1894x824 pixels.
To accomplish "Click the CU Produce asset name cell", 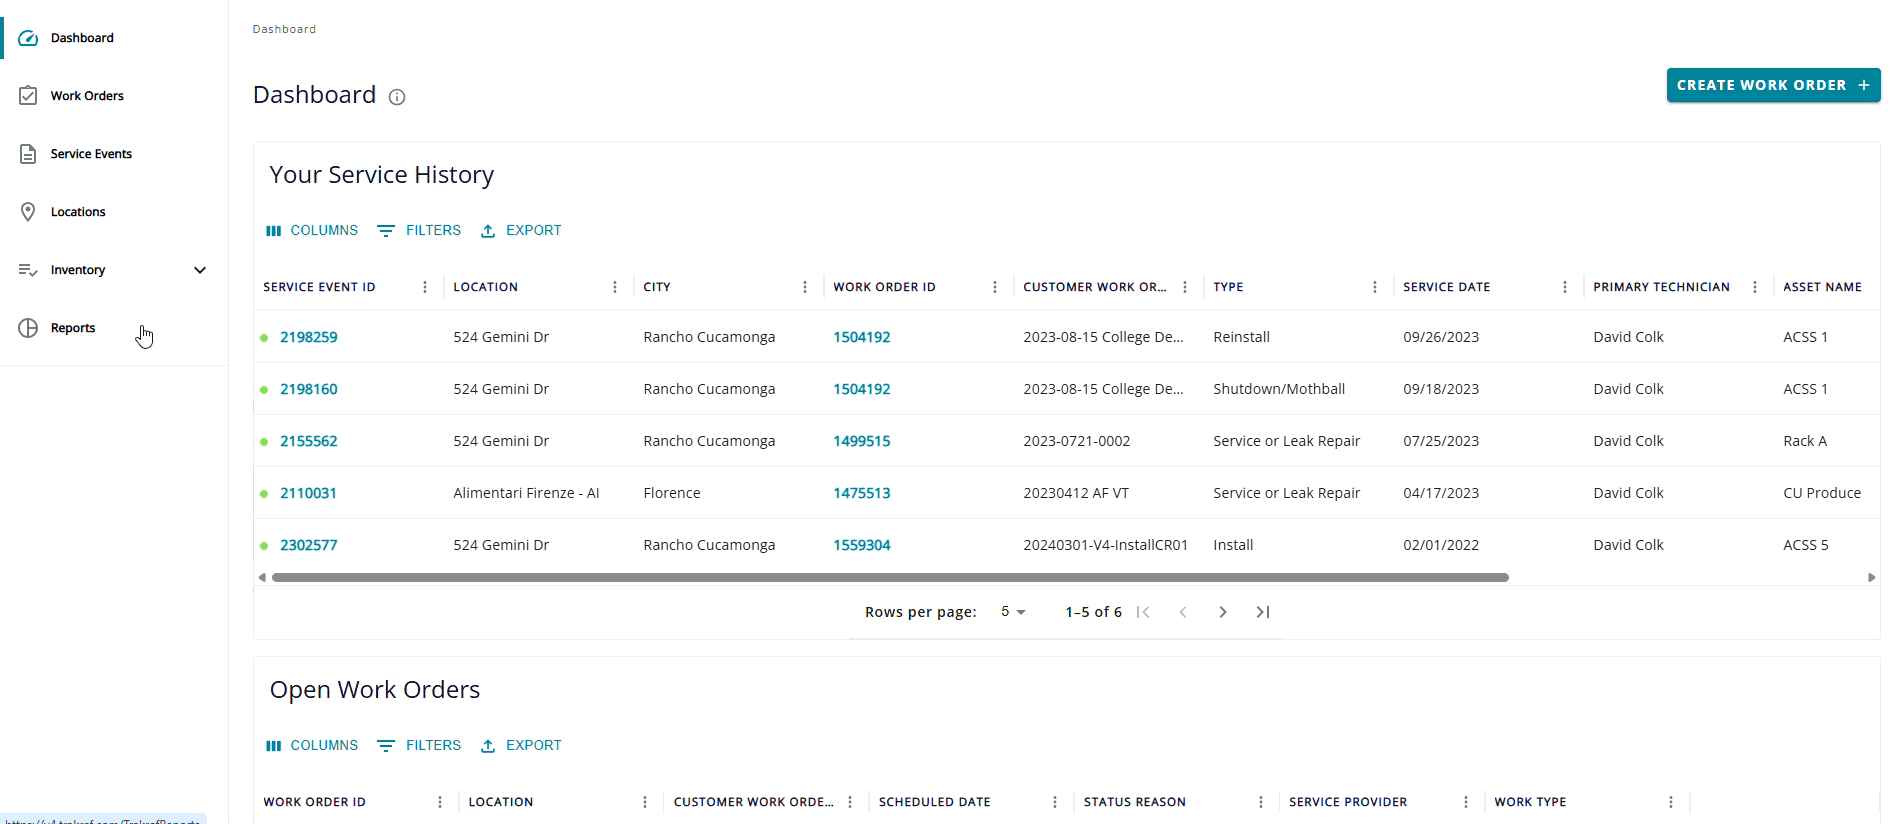I will (1822, 493).
